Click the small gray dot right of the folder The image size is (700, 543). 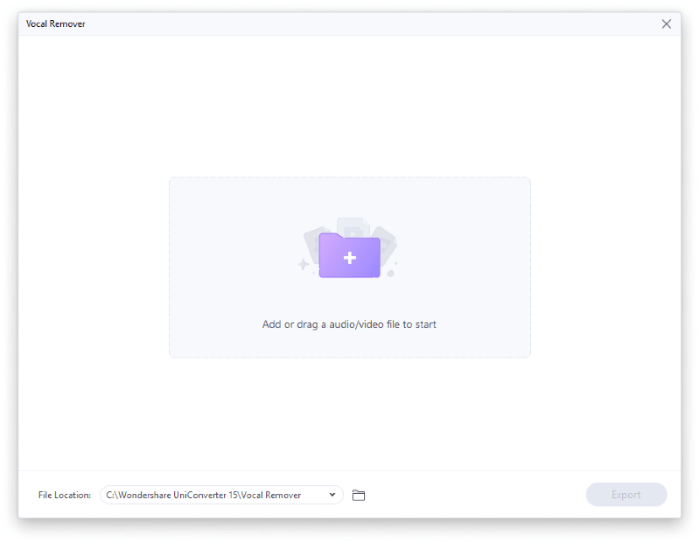(x=391, y=272)
